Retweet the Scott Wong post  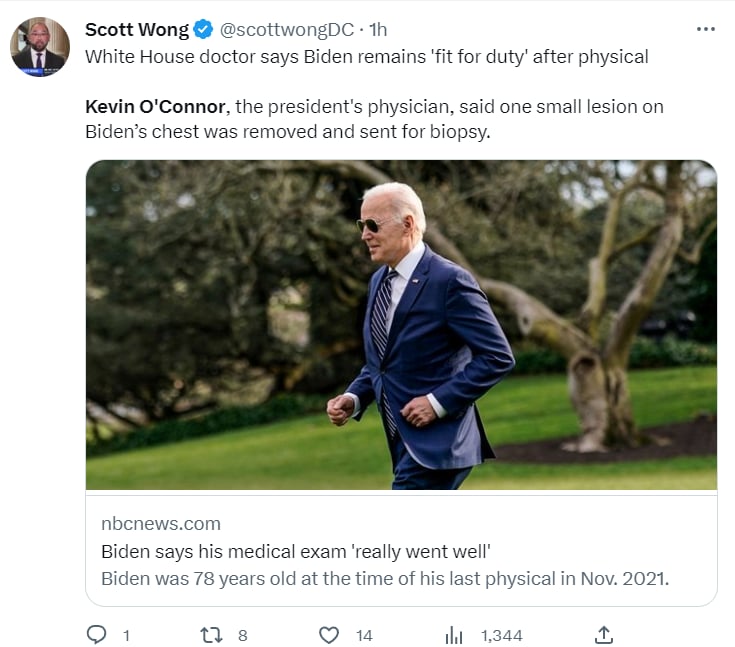coord(211,635)
